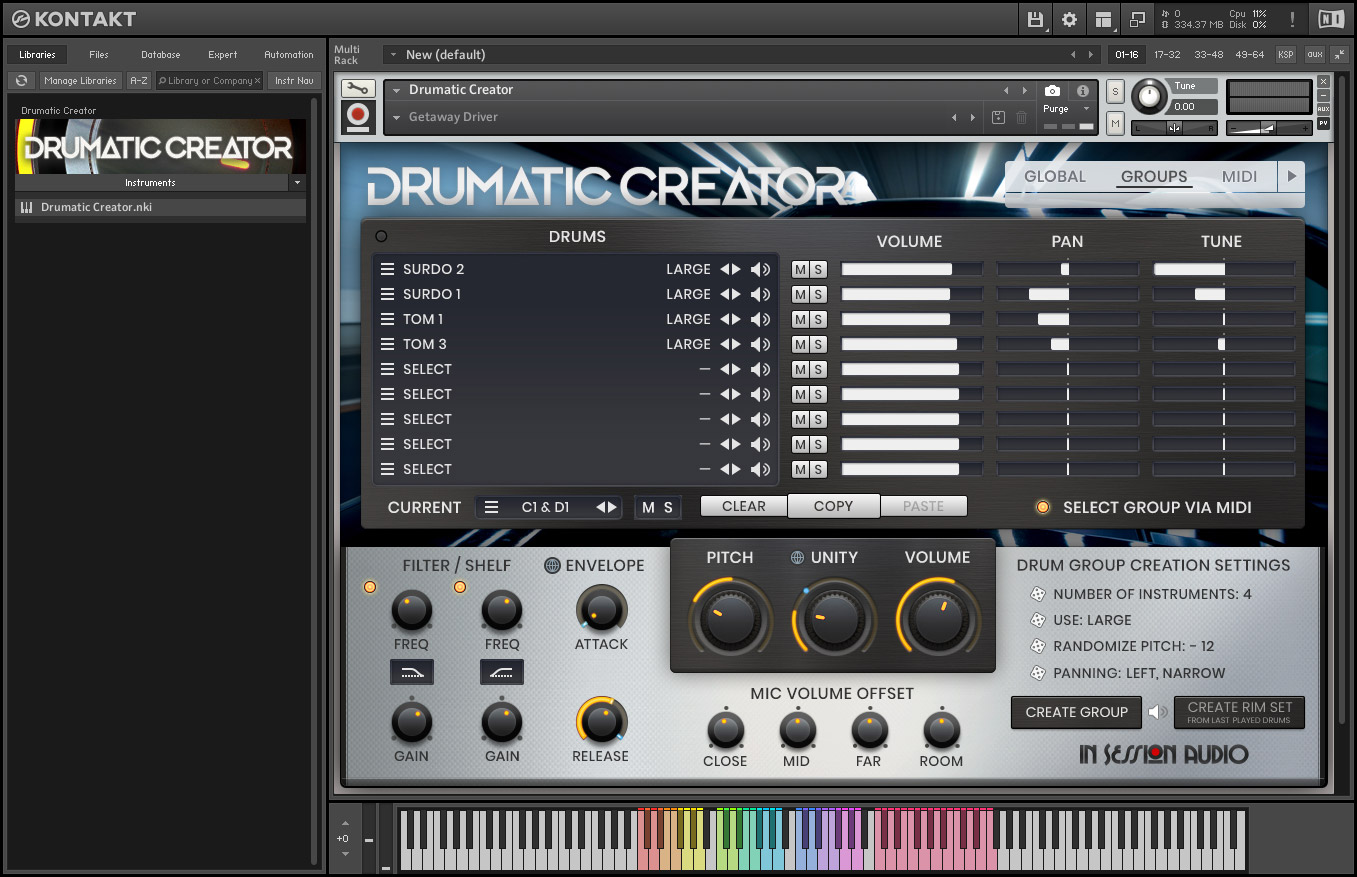Image resolution: width=1357 pixels, height=877 pixels.
Task: Open TOM 3 hamburger menu icon
Action: pos(387,344)
